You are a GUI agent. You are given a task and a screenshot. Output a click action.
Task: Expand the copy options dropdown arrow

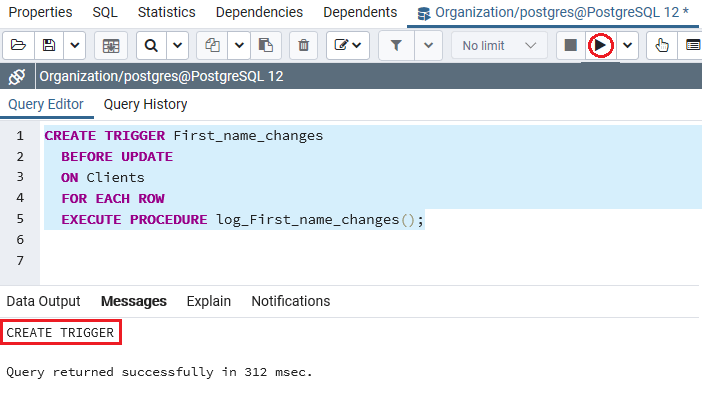click(239, 45)
